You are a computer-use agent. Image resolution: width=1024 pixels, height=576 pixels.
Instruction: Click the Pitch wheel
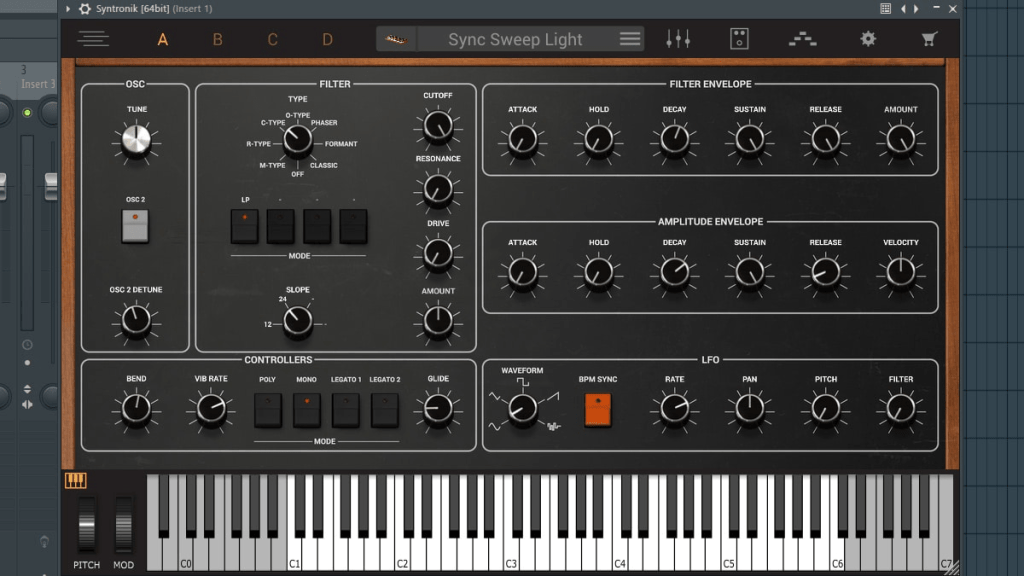(86, 524)
